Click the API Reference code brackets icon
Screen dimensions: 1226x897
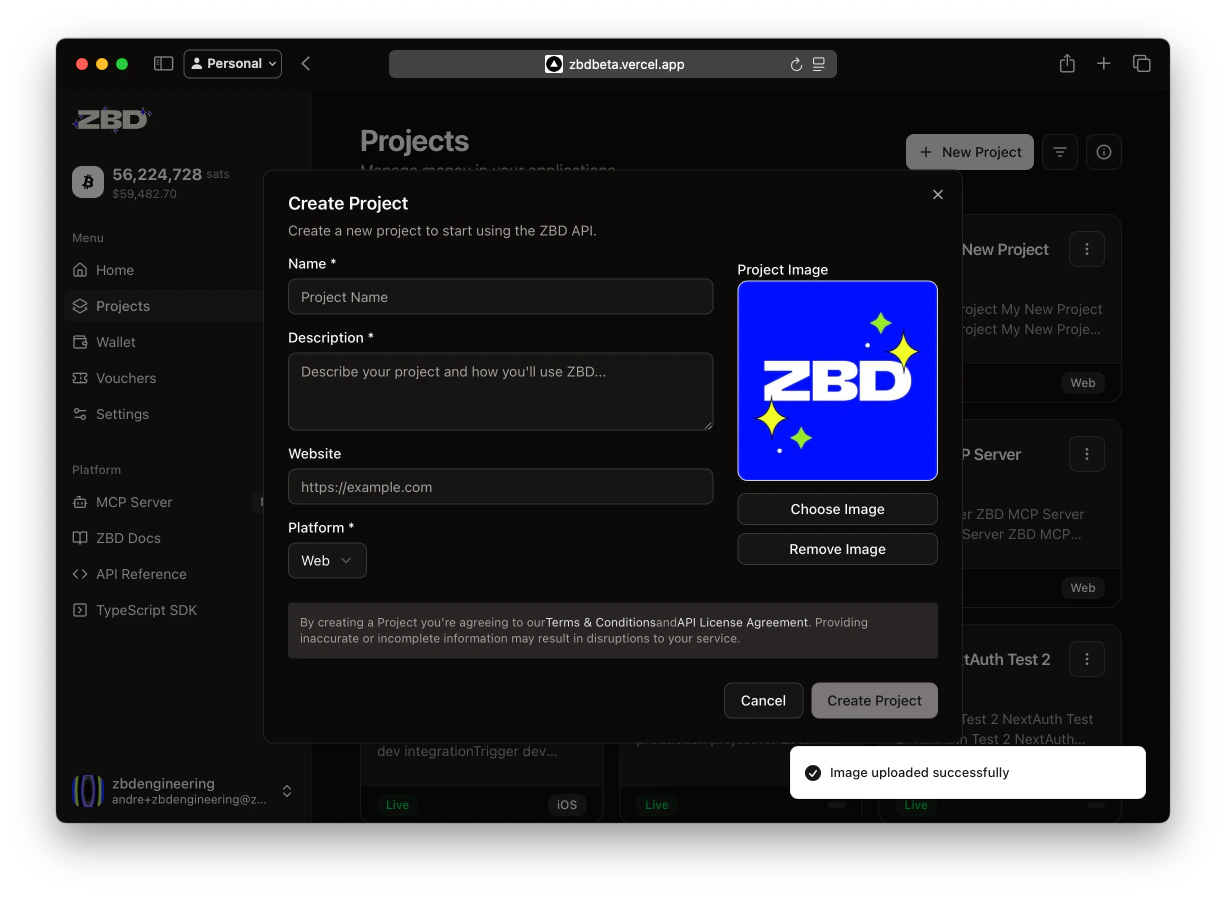[80, 574]
